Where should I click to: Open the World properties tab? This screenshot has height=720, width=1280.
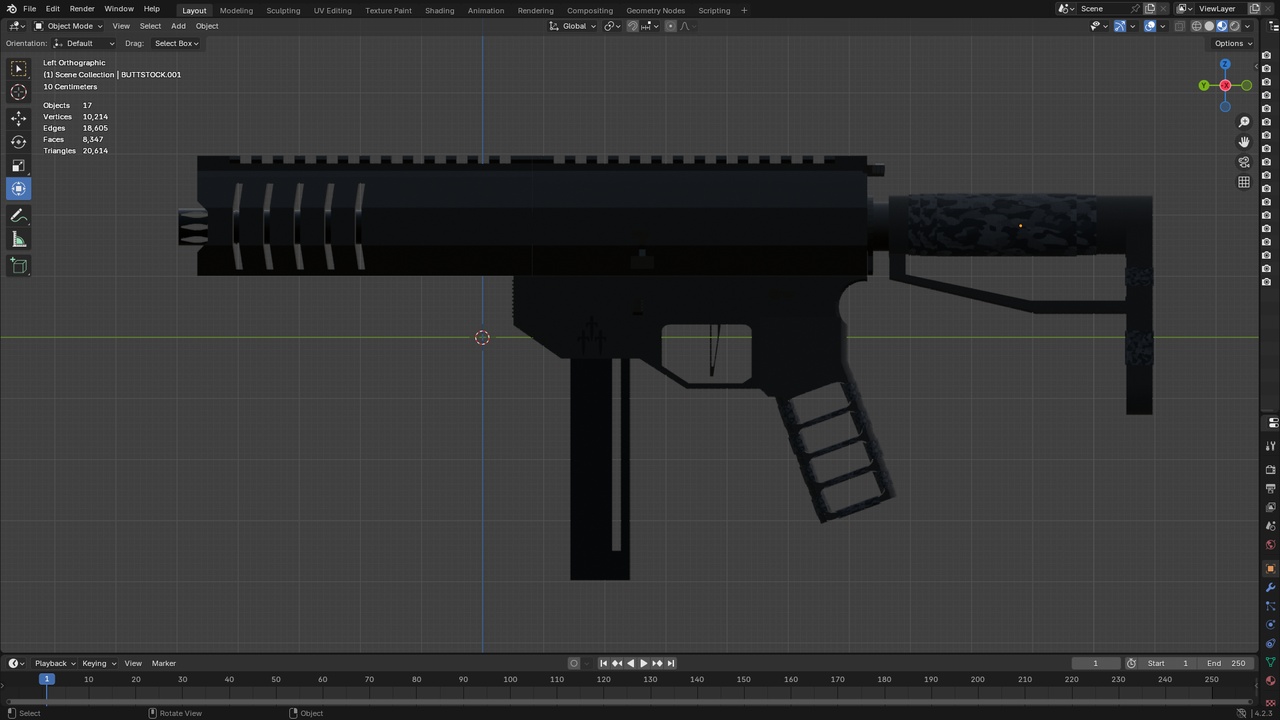coord(1271,545)
